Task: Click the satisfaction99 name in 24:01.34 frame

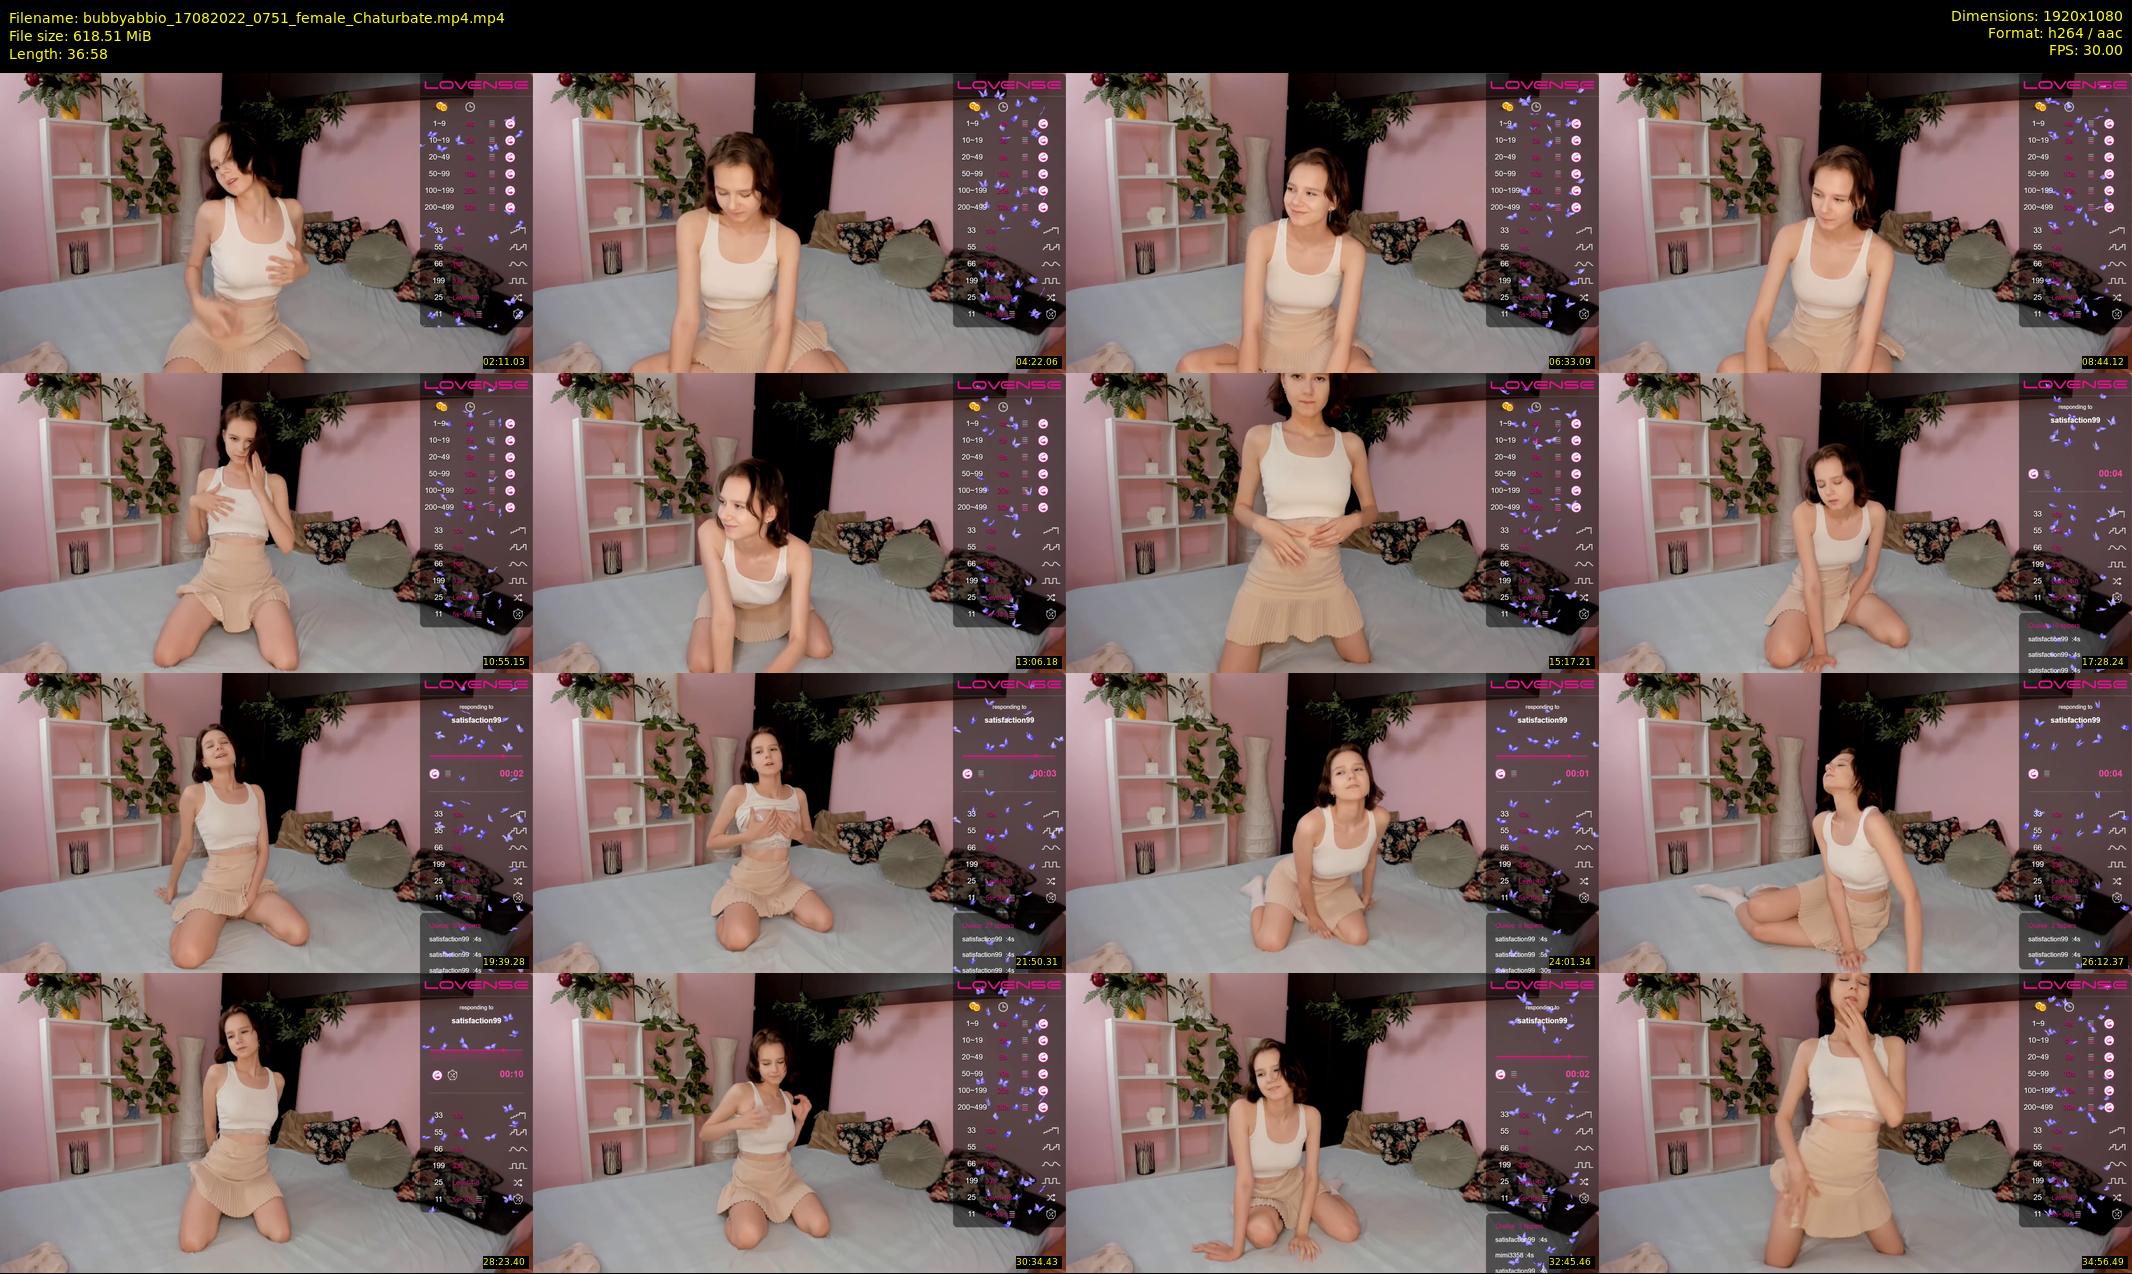Action: click(x=1542, y=720)
